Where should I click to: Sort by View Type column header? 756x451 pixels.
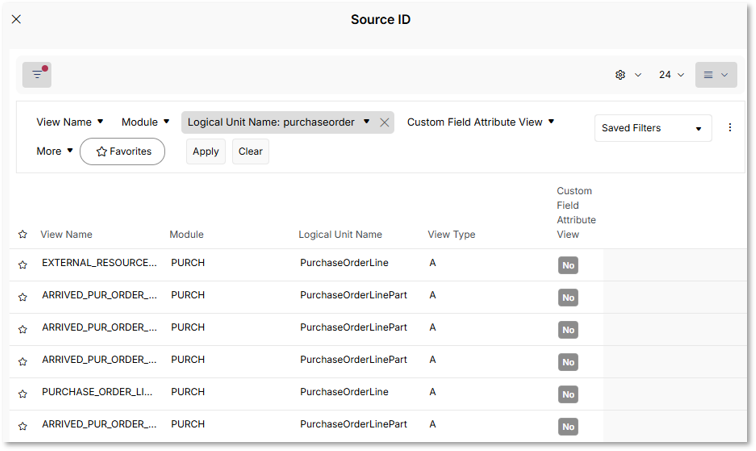point(451,234)
